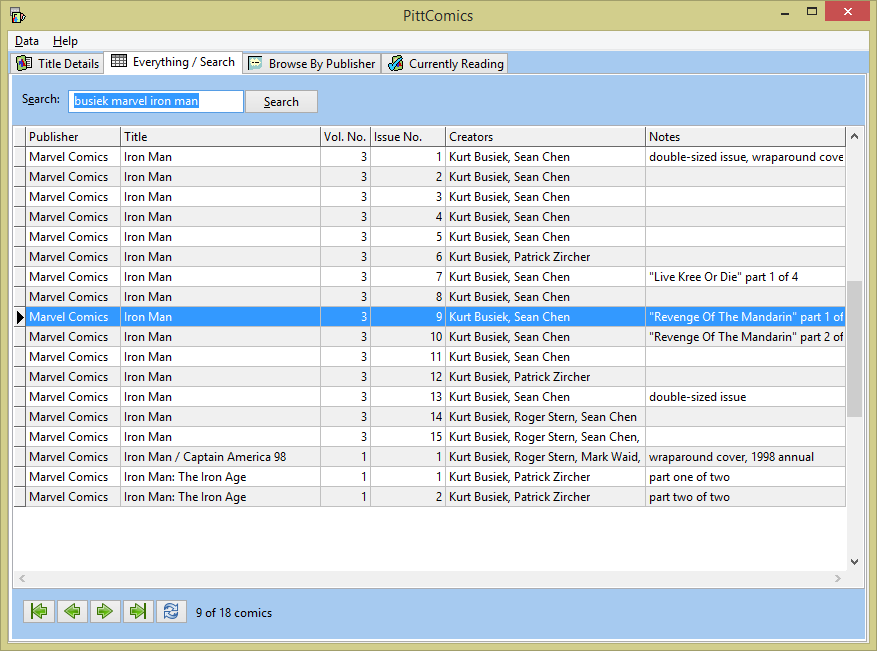Select Iron Man: The Iron Age 'part two of two'
Image resolution: width=877 pixels, height=651 pixels.
pyautogui.click(x=745, y=497)
